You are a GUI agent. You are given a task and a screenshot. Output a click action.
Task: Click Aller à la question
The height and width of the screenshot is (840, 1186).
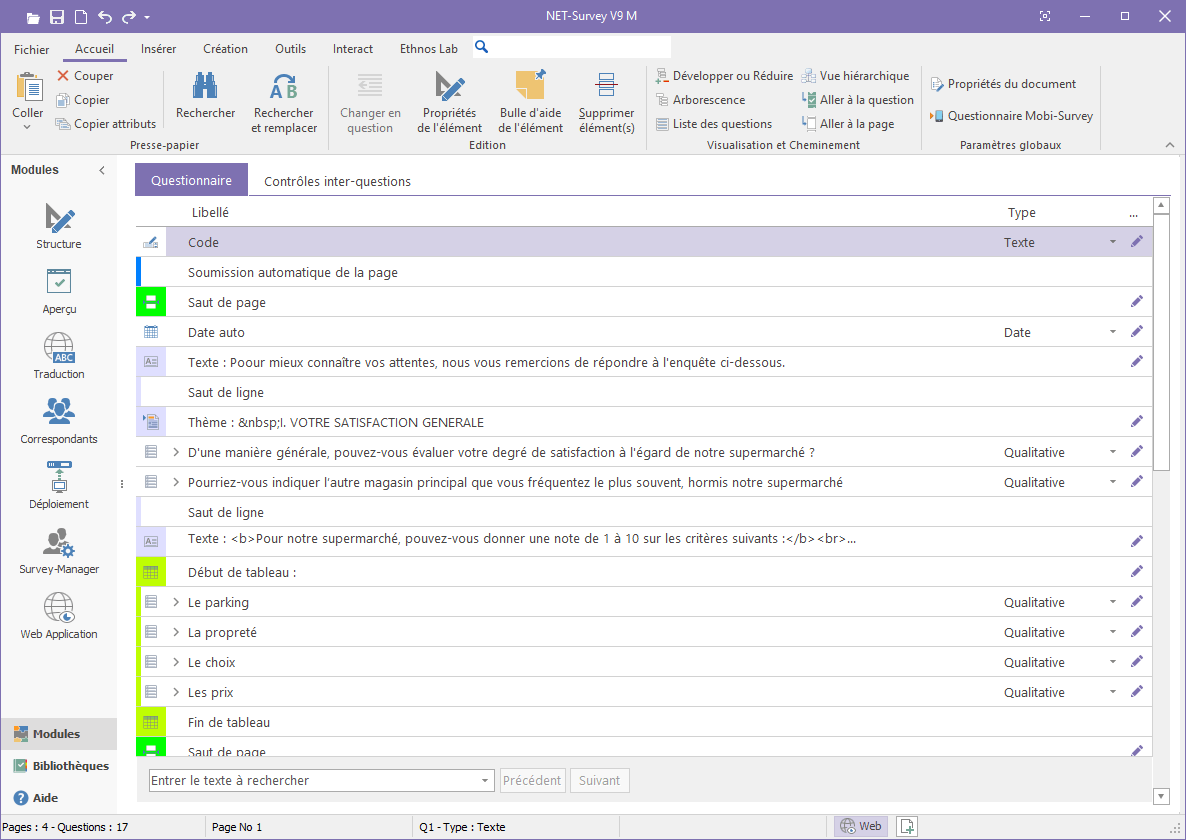(x=858, y=100)
